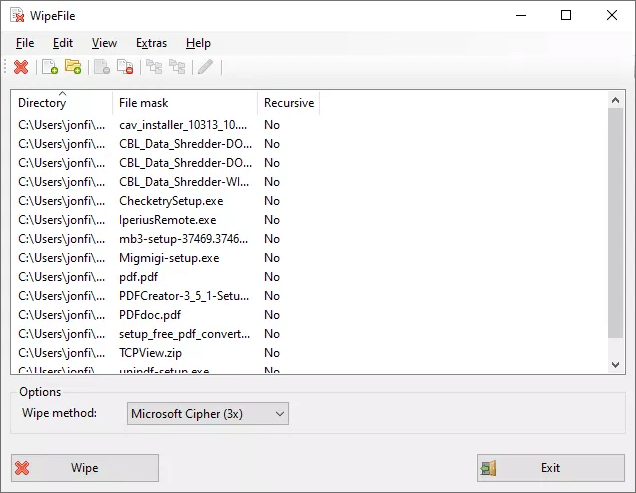Open the File menu
636x493 pixels.
click(25, 43)
